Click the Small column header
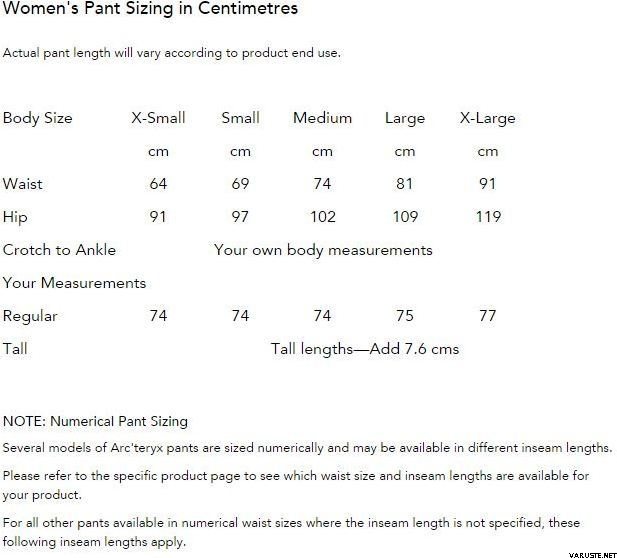 pyautogui.click(x=240, y=118)
